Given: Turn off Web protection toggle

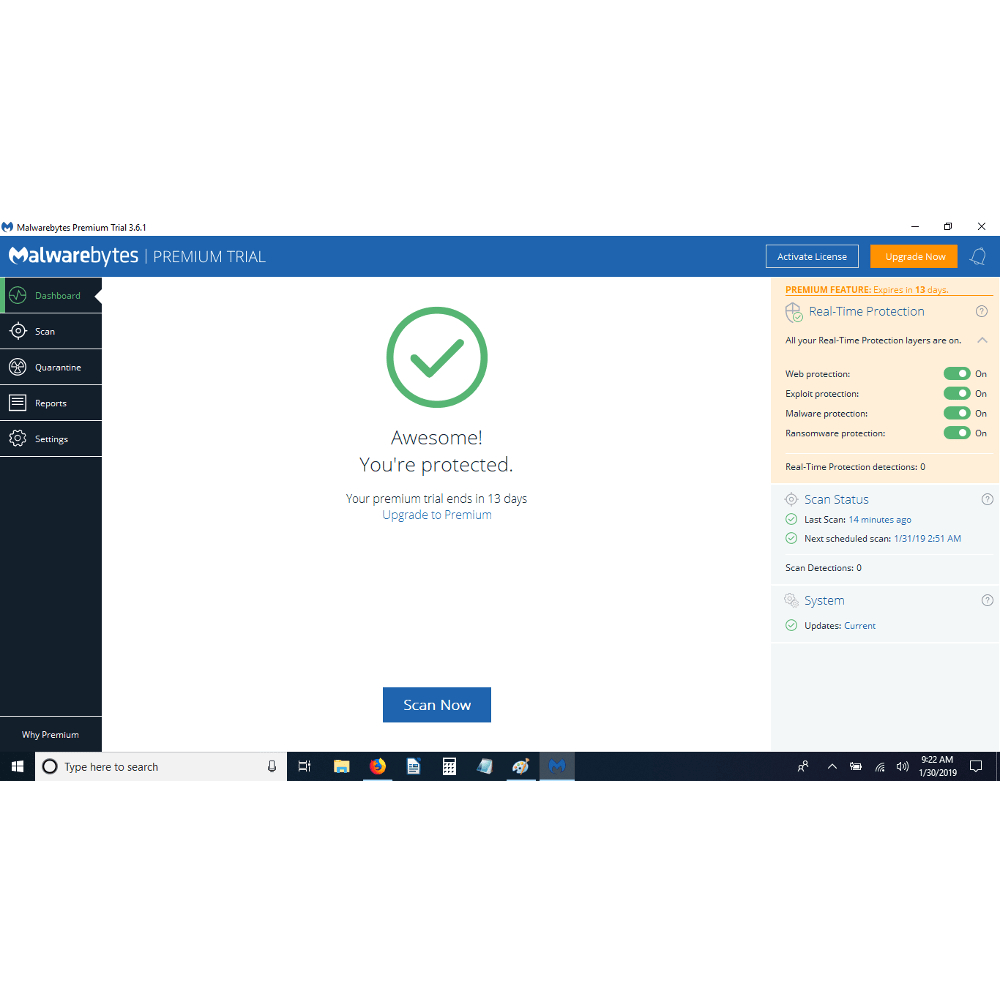Looking at the screenshot, I should tap(957, 374).
